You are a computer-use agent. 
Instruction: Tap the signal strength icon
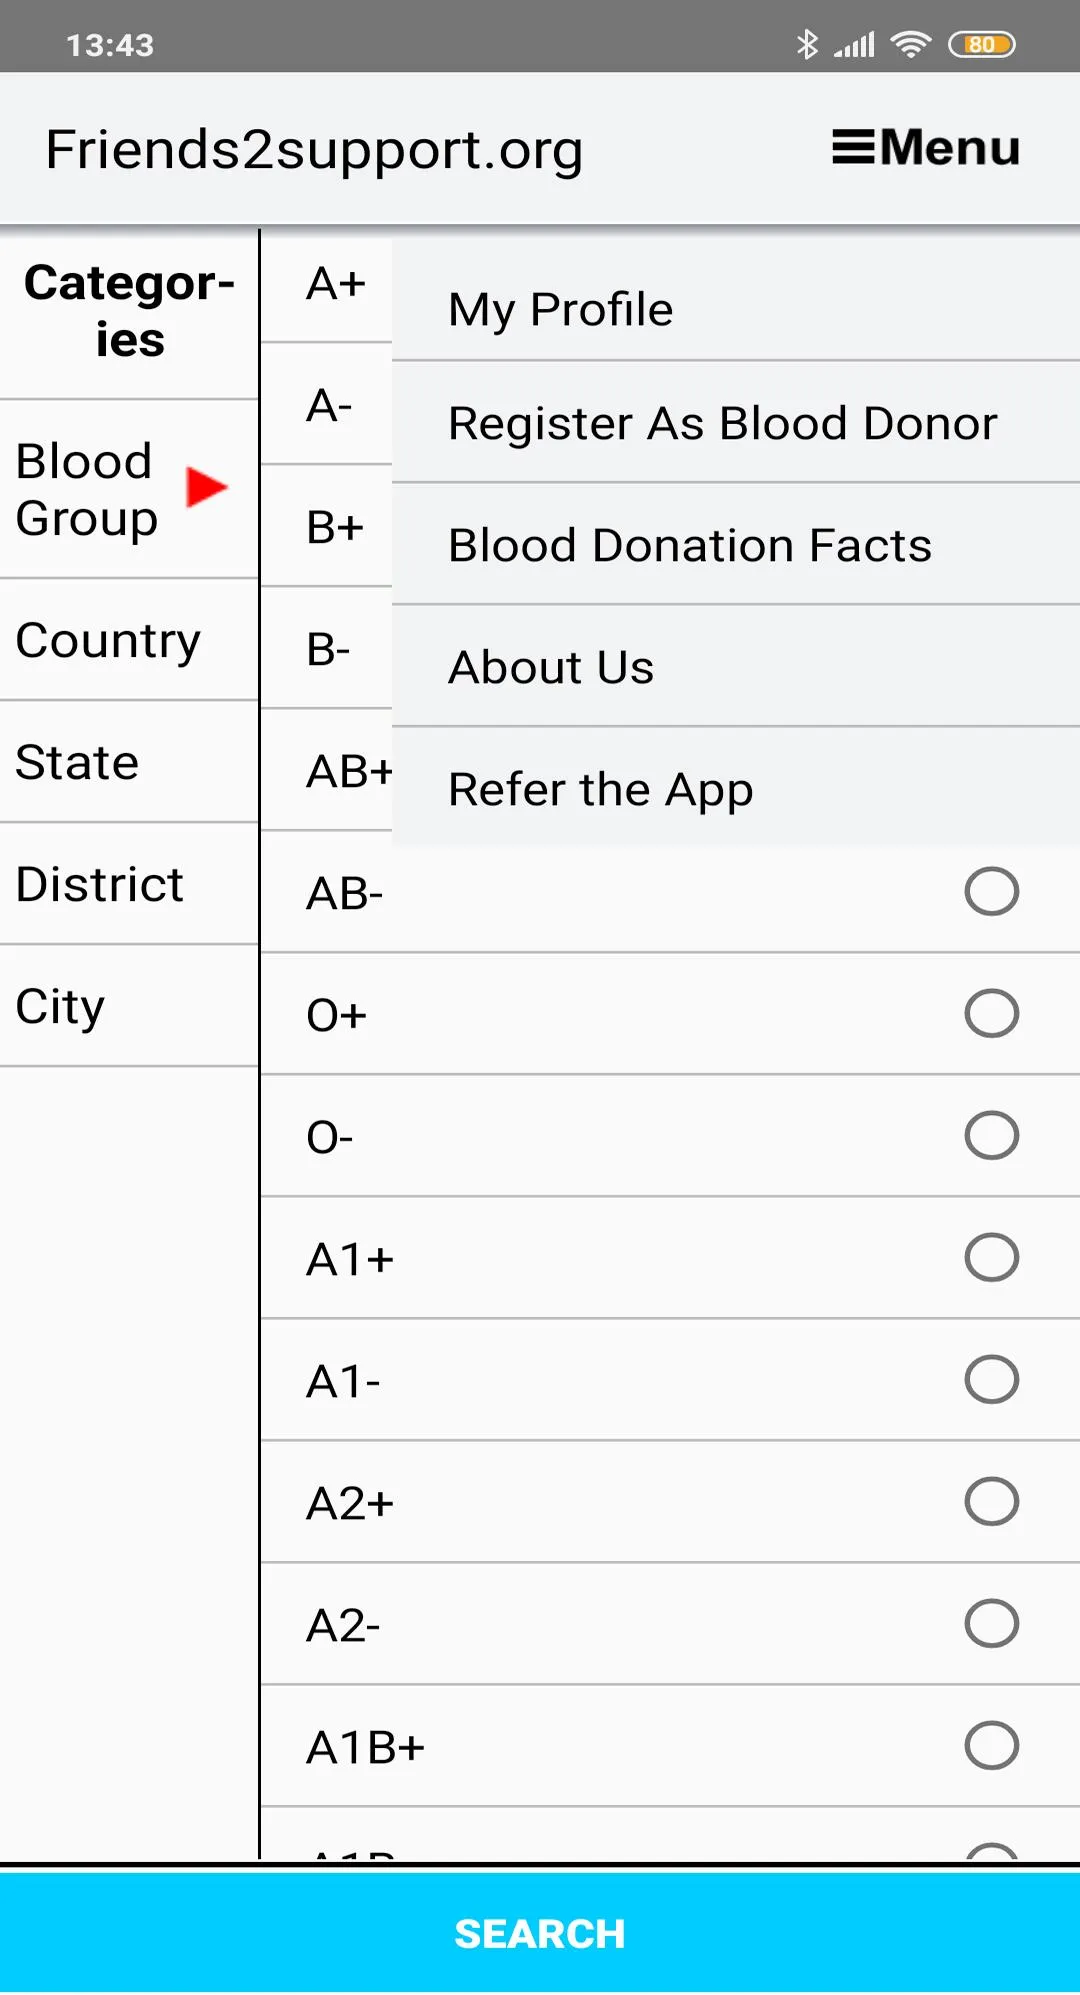(855, 45)
